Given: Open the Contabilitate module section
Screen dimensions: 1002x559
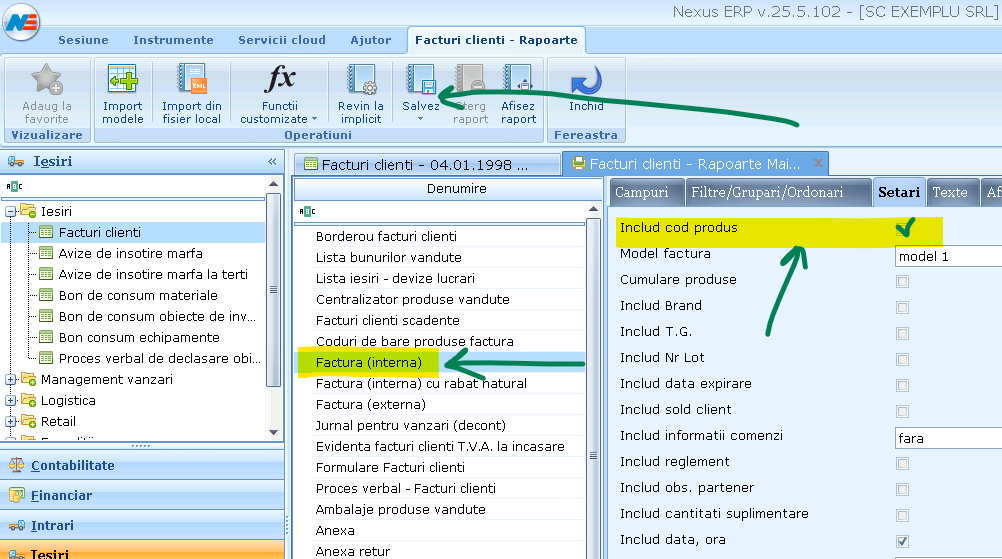Looking at the screenshot, I should coord(72,466).
